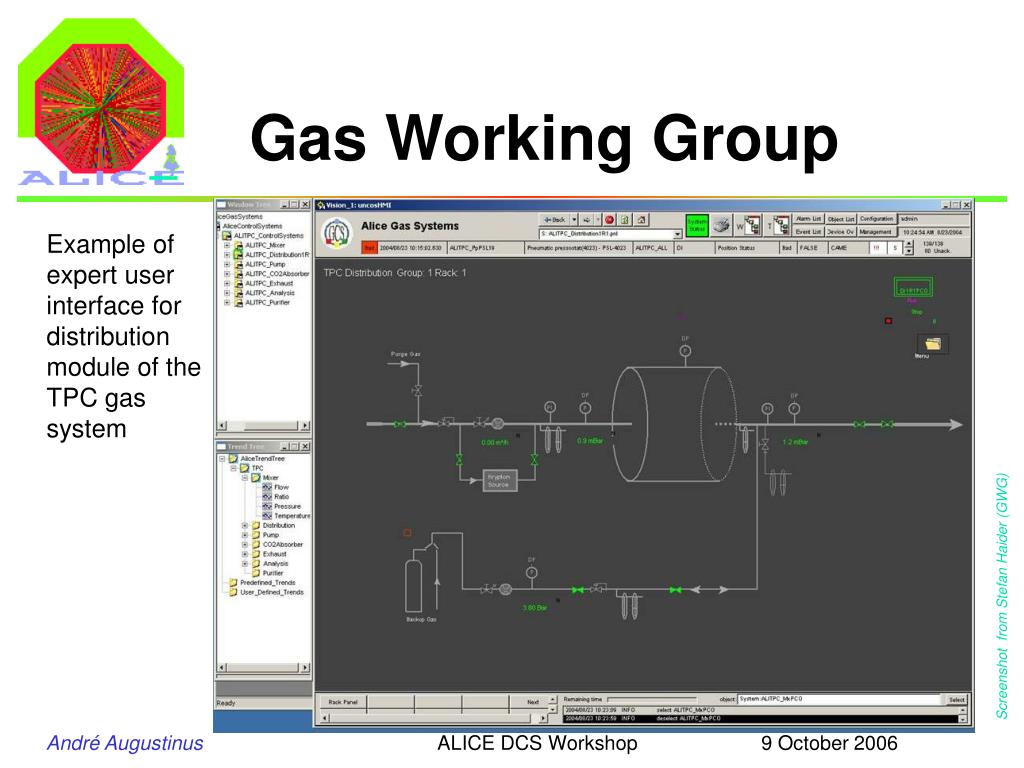
Task: Click Trend Tree horizontal scrollbar left arrow
Action: pos(222,667)
